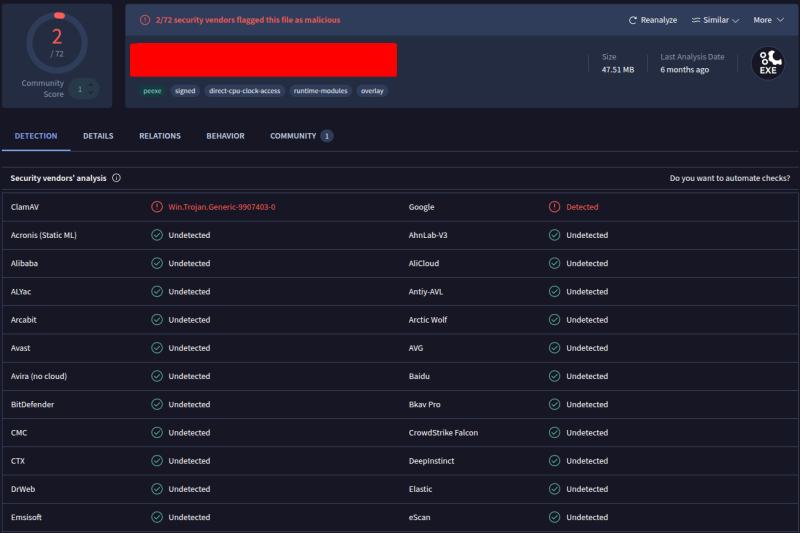Click the DrWeb checkmark icon
Image resolution: width=800 pixels, height=533 pixels.
(x=157, y=489)
